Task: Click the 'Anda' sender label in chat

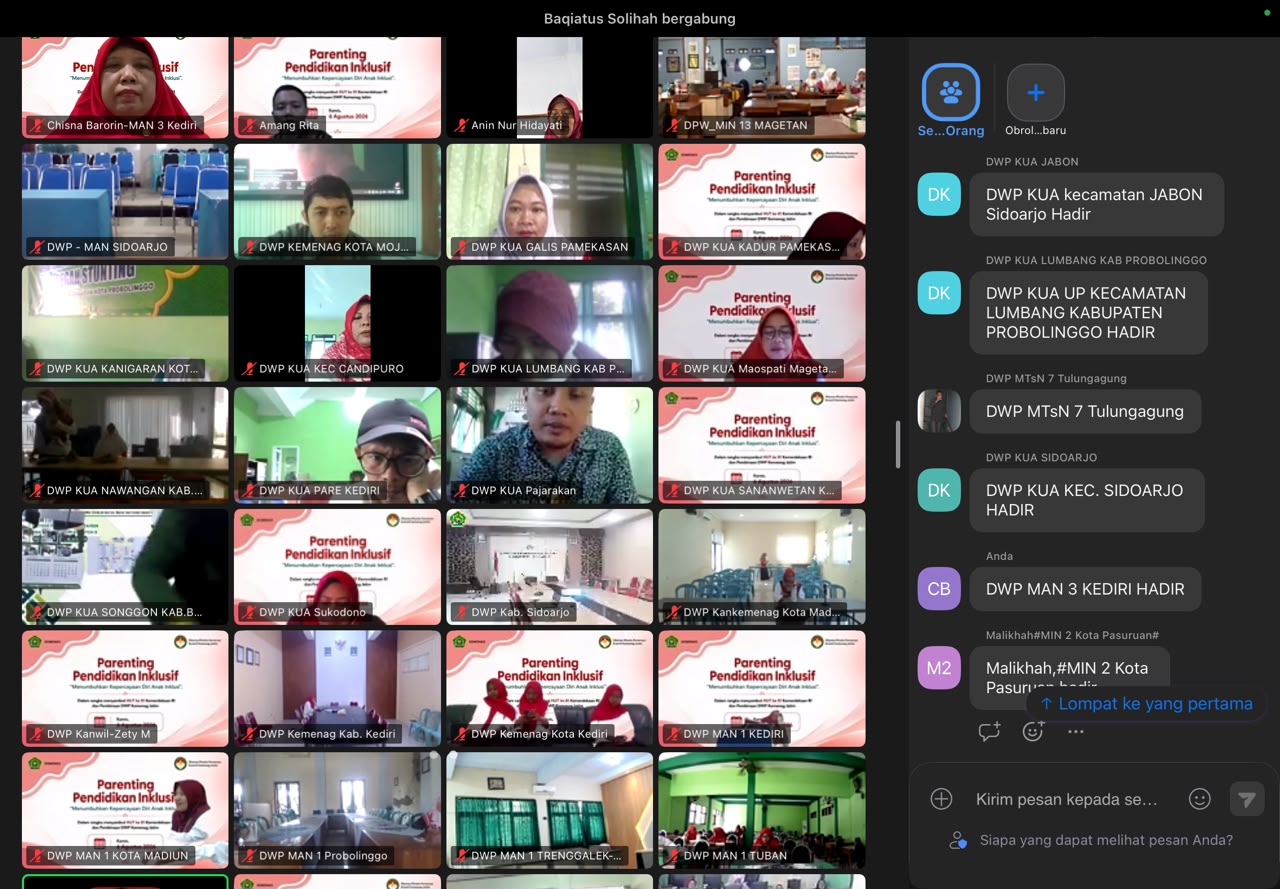Action: pyautogui.click(x=999, y=556)
